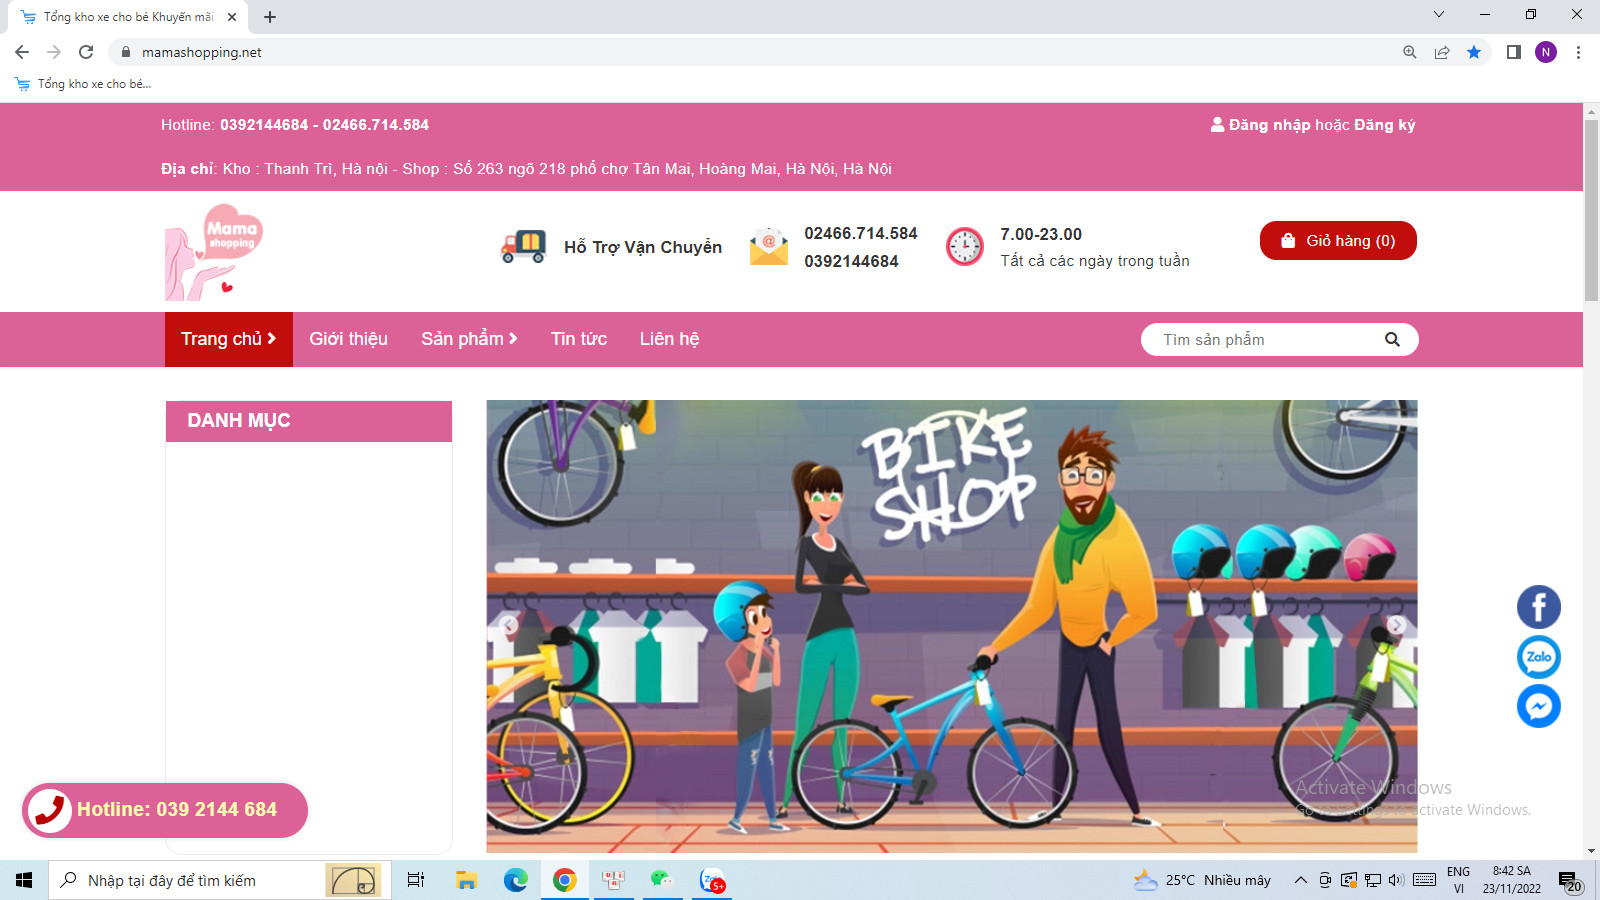Click the 7.00-23.00 opening hours text
The width and height of the screenshot is (1600, 900).
pos(1041,234)
